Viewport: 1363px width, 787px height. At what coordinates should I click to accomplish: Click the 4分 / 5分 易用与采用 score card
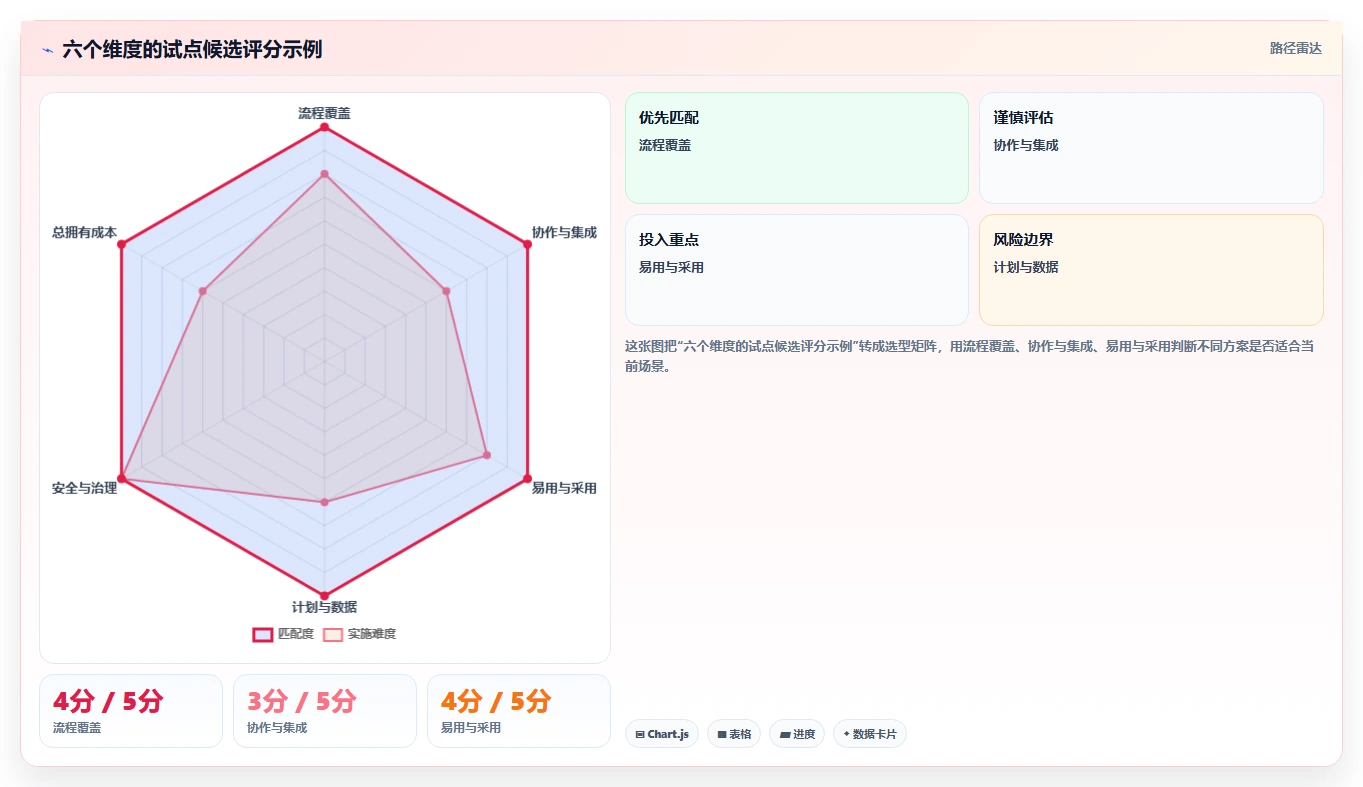(x=519, y=711)
